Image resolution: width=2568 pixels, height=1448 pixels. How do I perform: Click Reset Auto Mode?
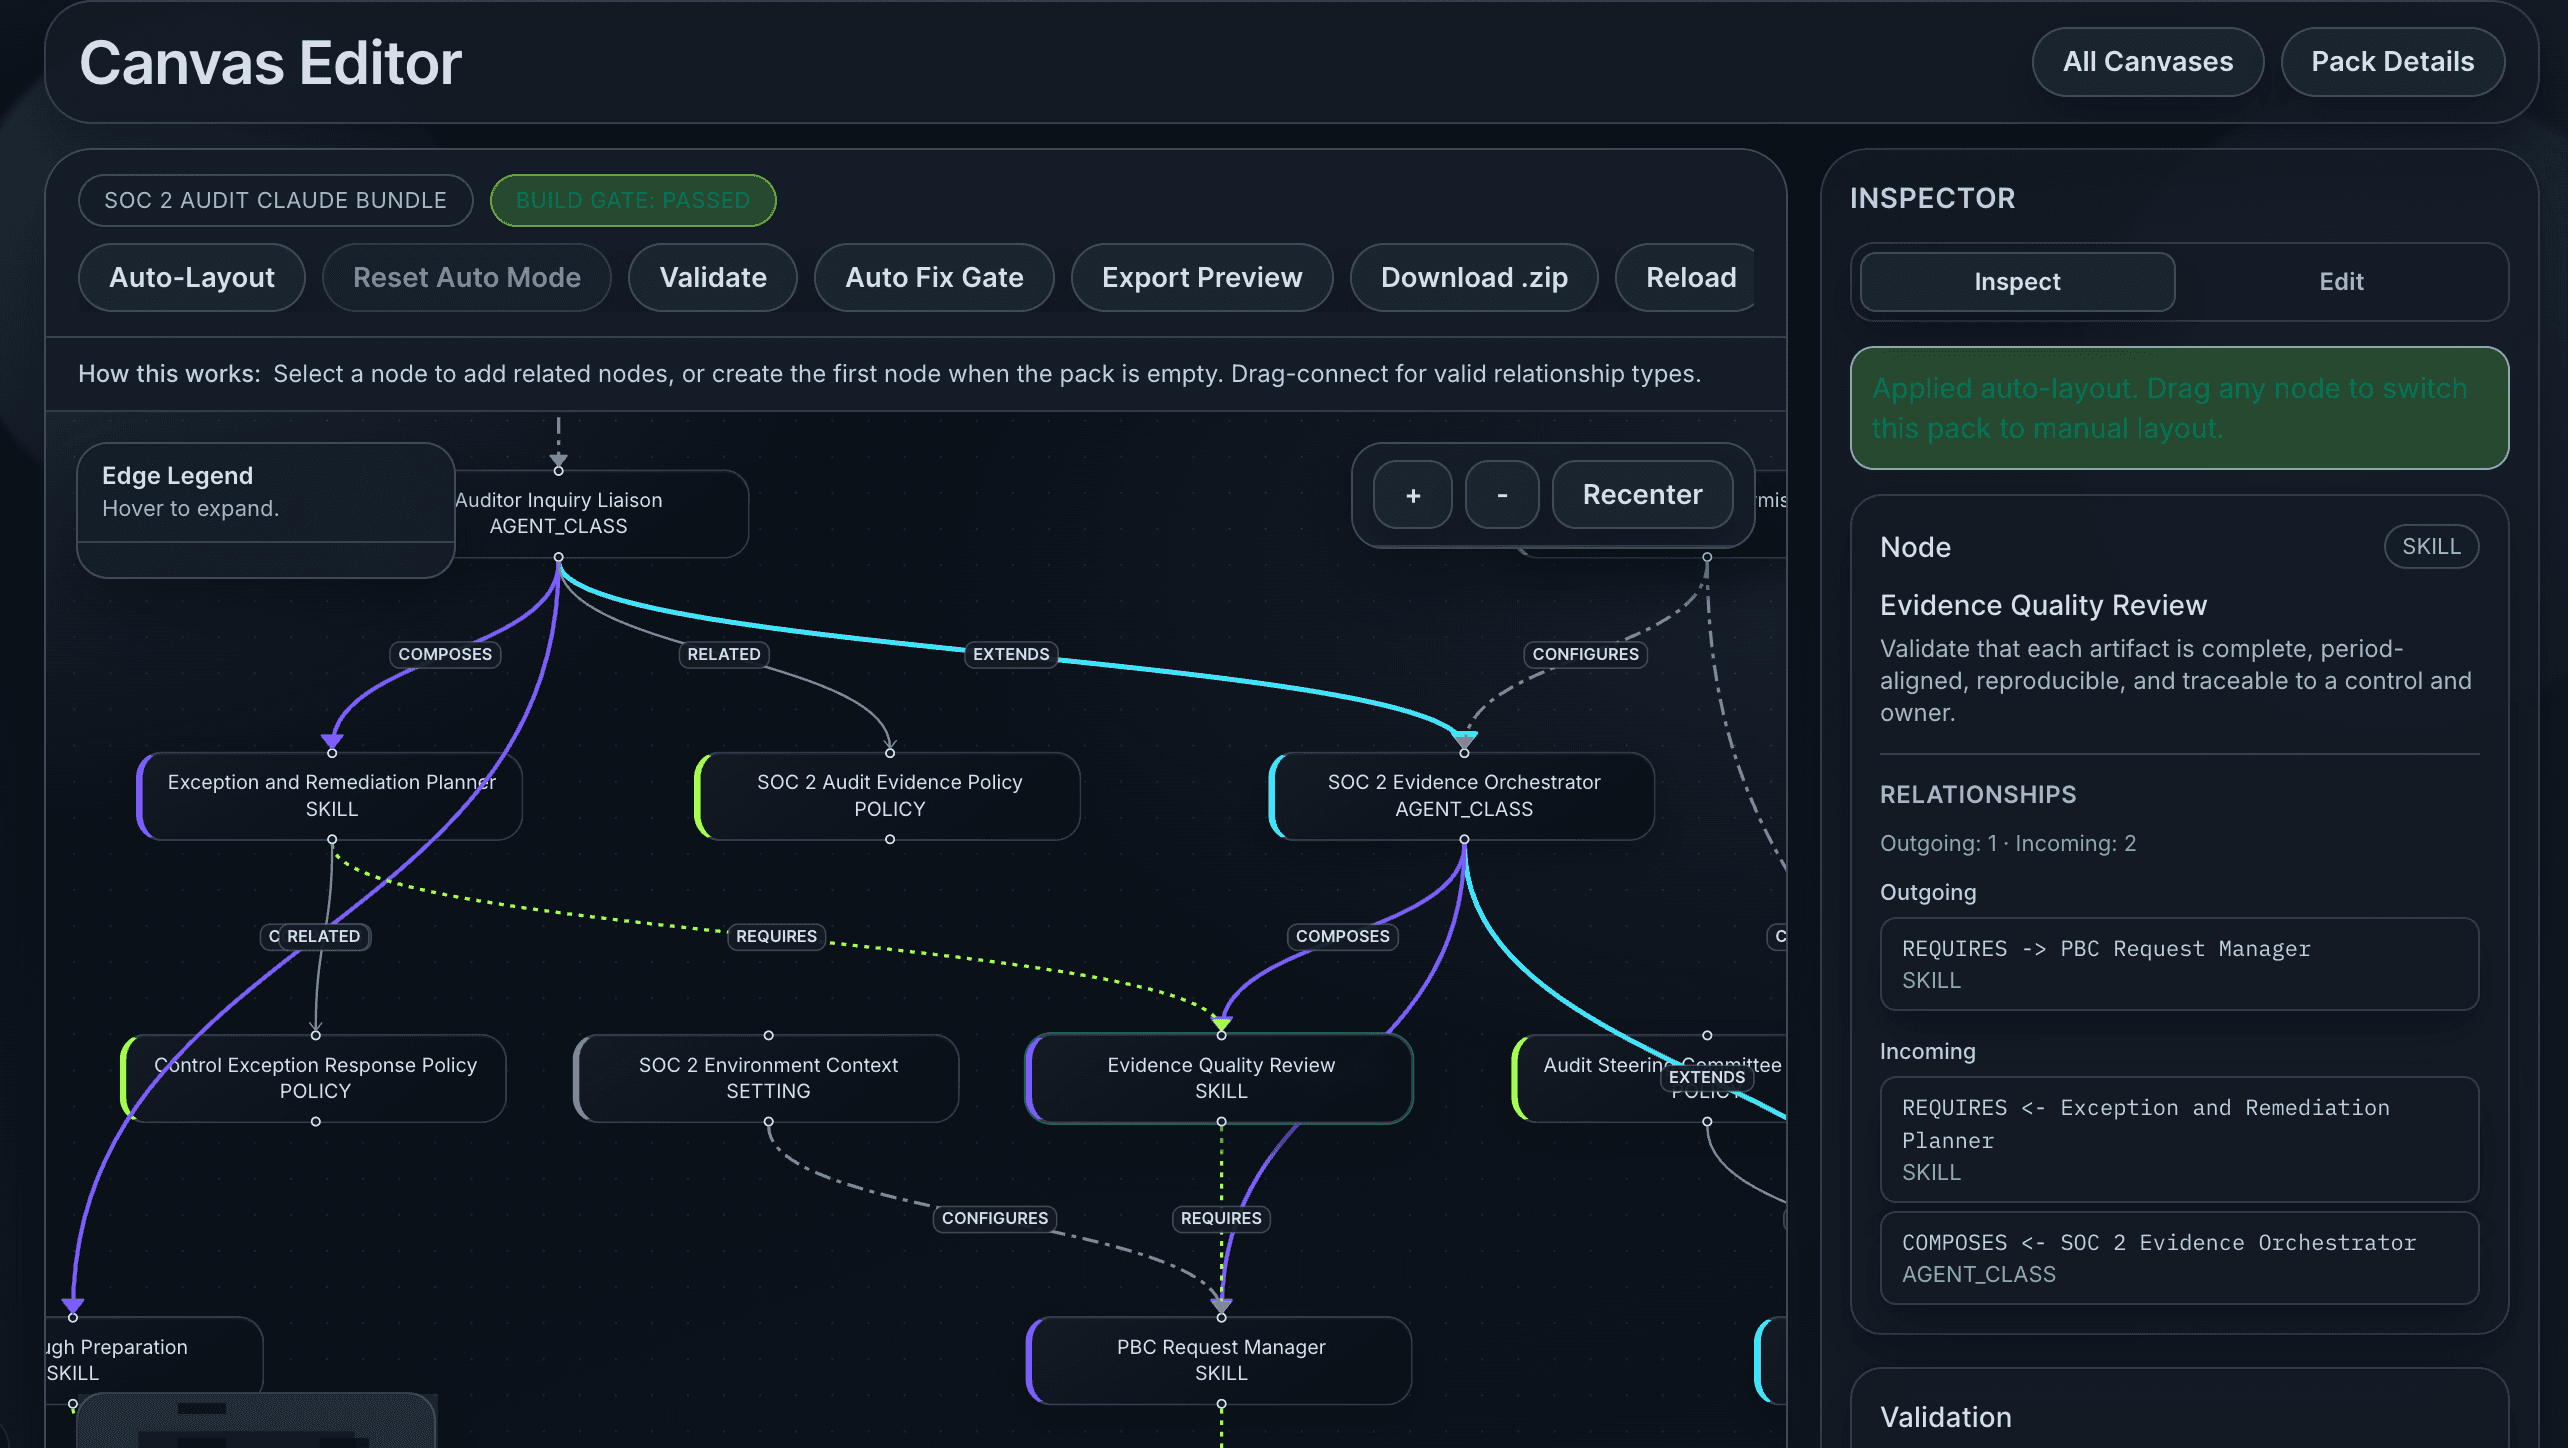466,277
